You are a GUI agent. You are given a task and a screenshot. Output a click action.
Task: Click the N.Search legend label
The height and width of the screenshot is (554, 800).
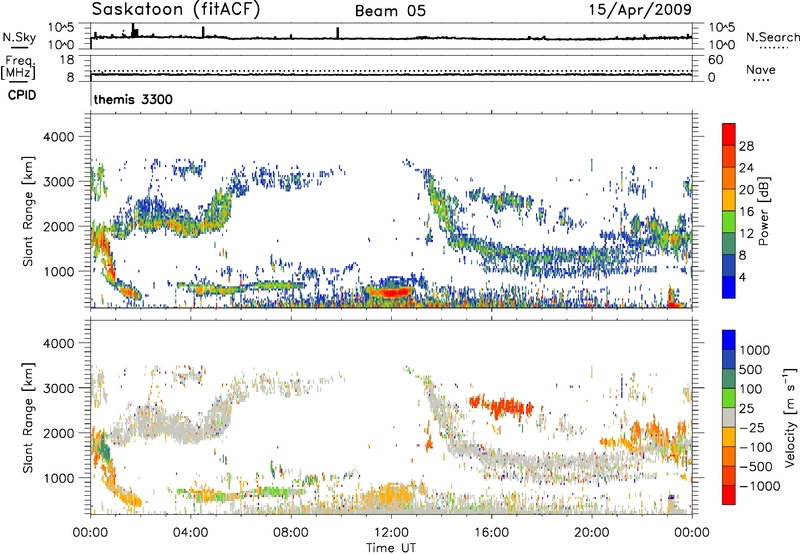click(773, 37)
